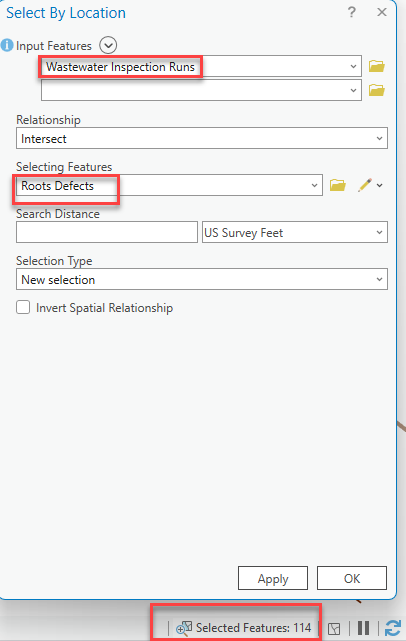
Task: Click the pencil sketch icon beside Selecting Features
Action: tap(365, 185)
